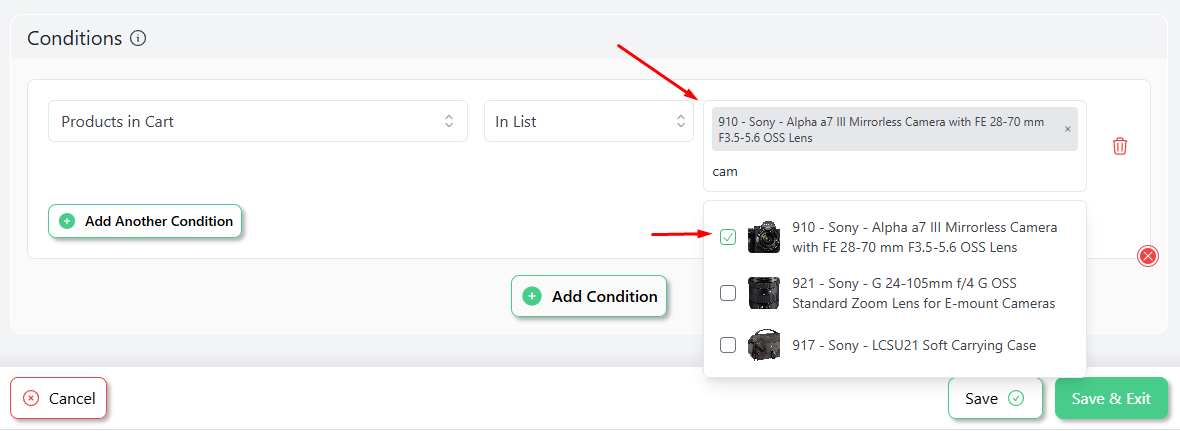The height and width of the screenshot is (431, 1180).
Task: Open the In List operator dropdown
Action: click(588, 121)
